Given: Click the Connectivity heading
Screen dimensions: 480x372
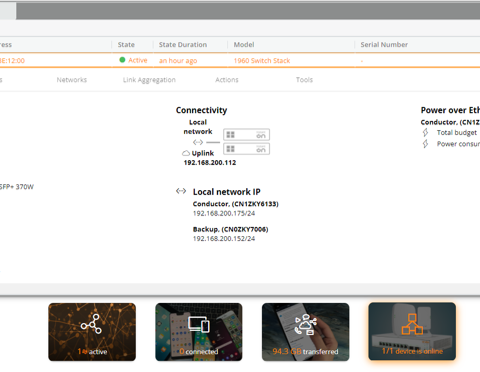Looking at the screenshot, I should click(201, 110).
